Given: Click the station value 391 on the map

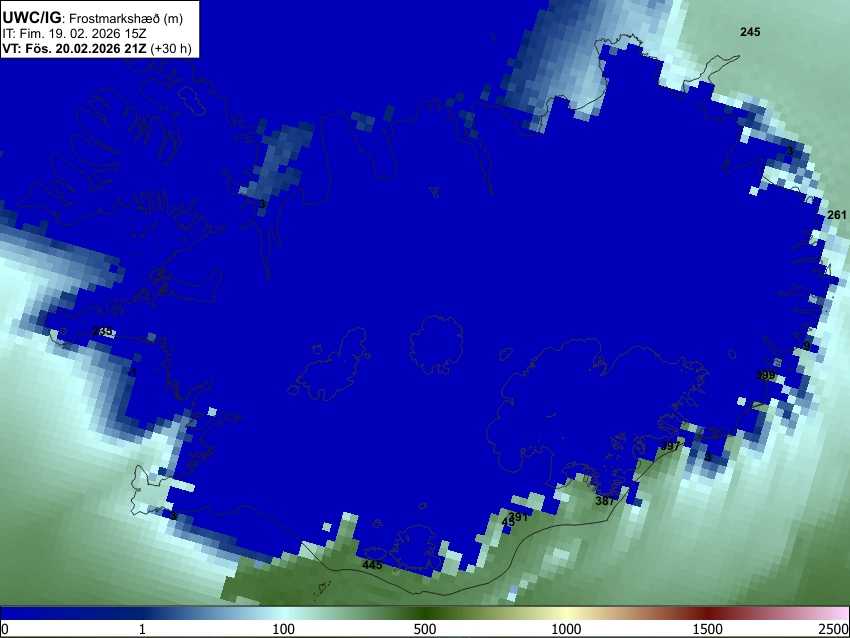Looking at the screenshot, I should pos(518,517).
